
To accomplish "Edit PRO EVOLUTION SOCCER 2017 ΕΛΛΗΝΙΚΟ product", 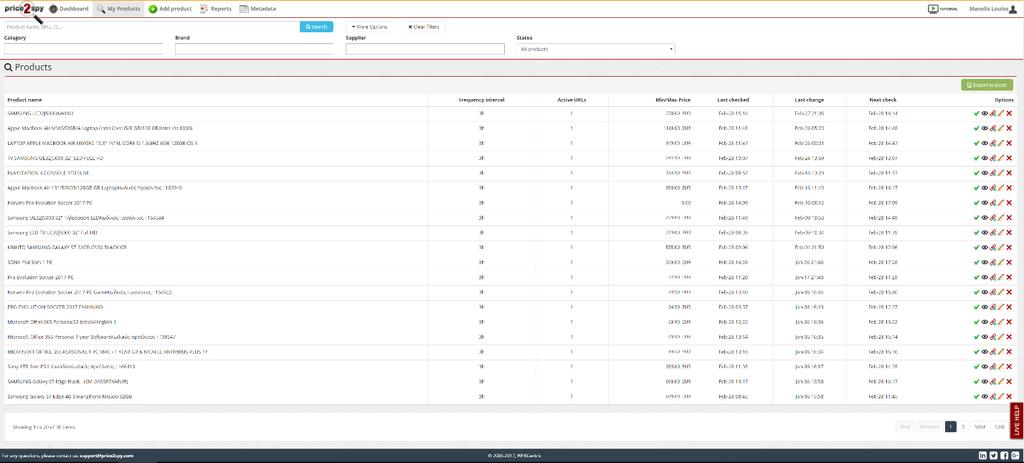I will tap(1000, 307).
